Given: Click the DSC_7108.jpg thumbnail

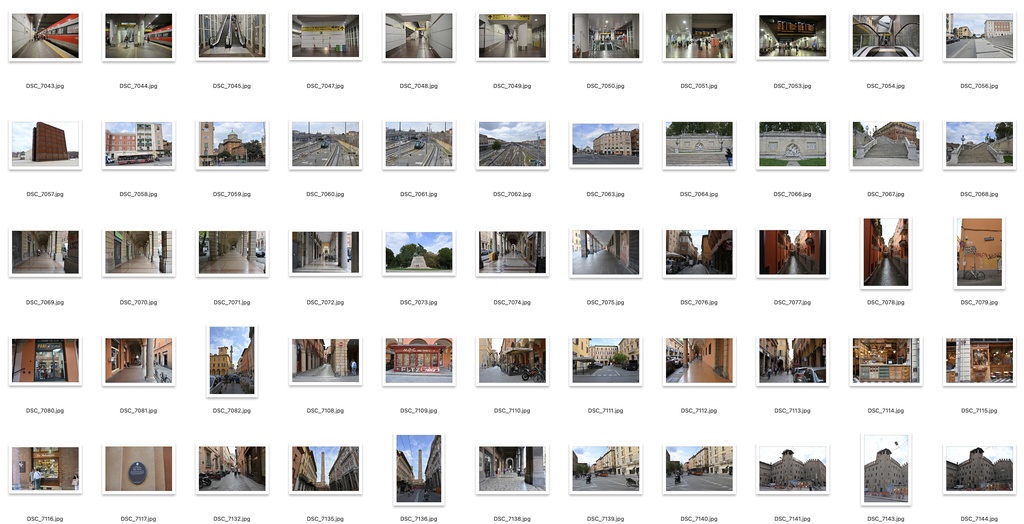Looking at the screenshot, I should [x=325, y=361].
